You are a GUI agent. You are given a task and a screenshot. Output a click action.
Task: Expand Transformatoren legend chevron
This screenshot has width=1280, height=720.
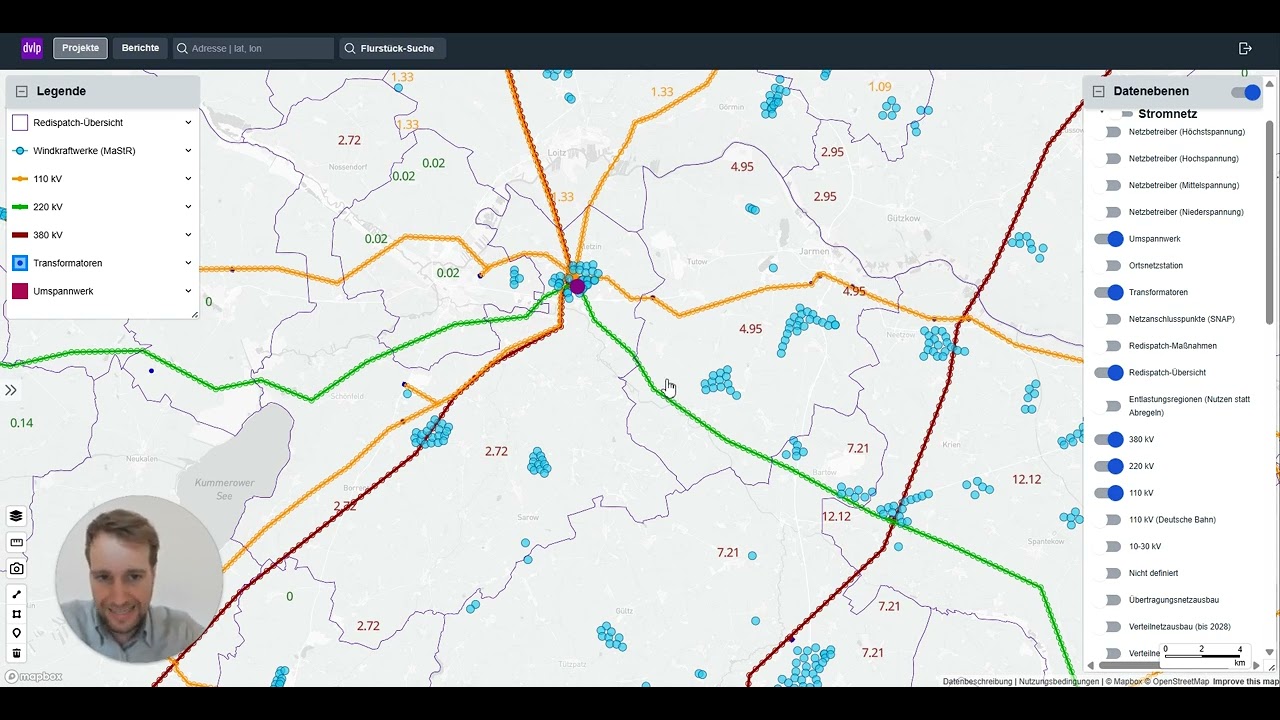(188, 263)
